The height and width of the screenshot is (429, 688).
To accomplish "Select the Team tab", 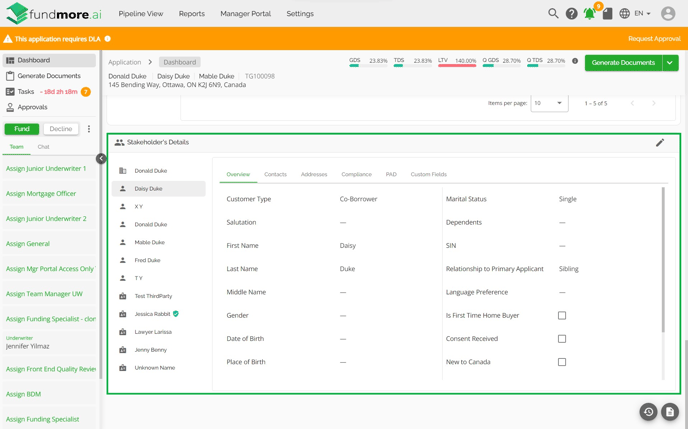I will (x=17, y=147).
